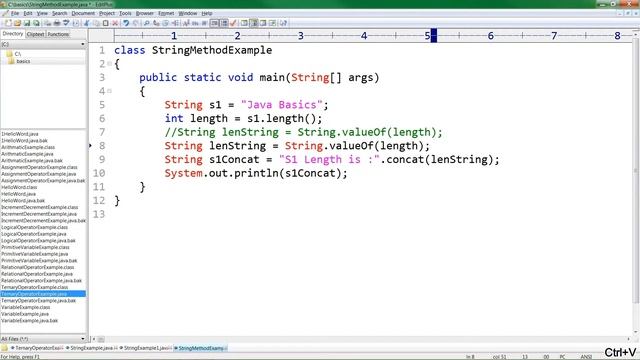Click the column marker on the ruler

(x=434, y=36)
